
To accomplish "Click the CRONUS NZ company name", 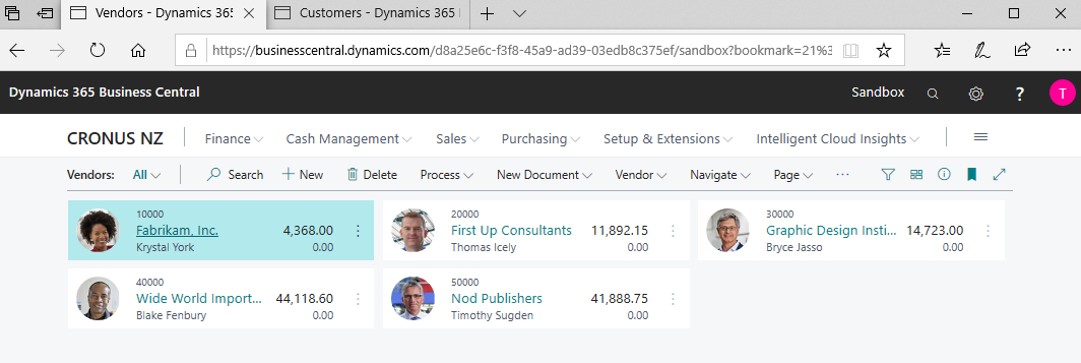I will point(115,138).
